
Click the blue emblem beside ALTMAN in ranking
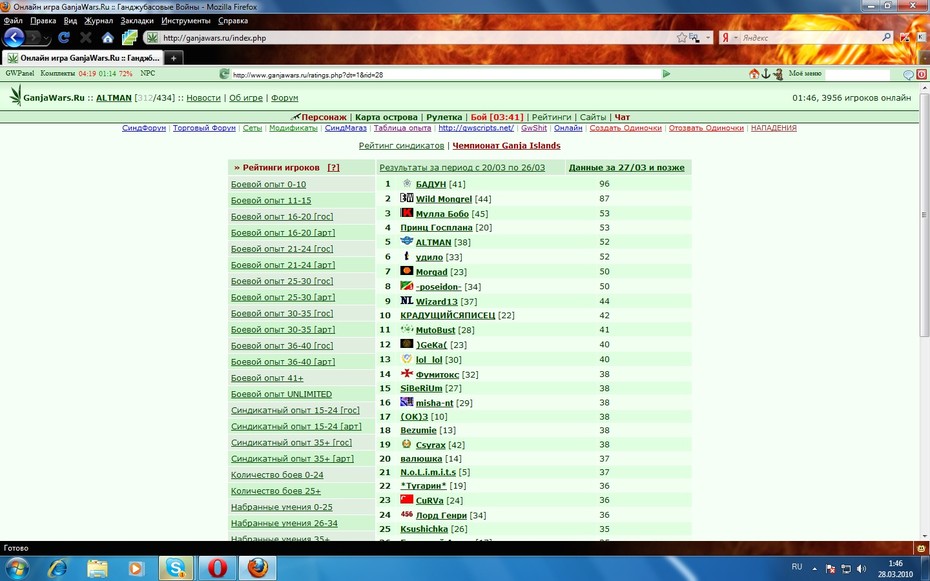[x=406, y=241]
